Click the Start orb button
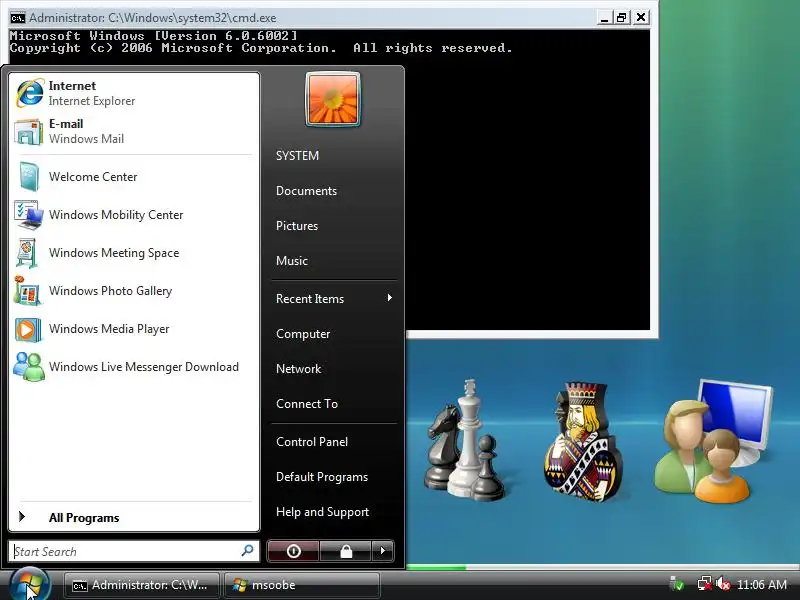The image size is (800, 600). pyautogui.click(x=29, y=585)
